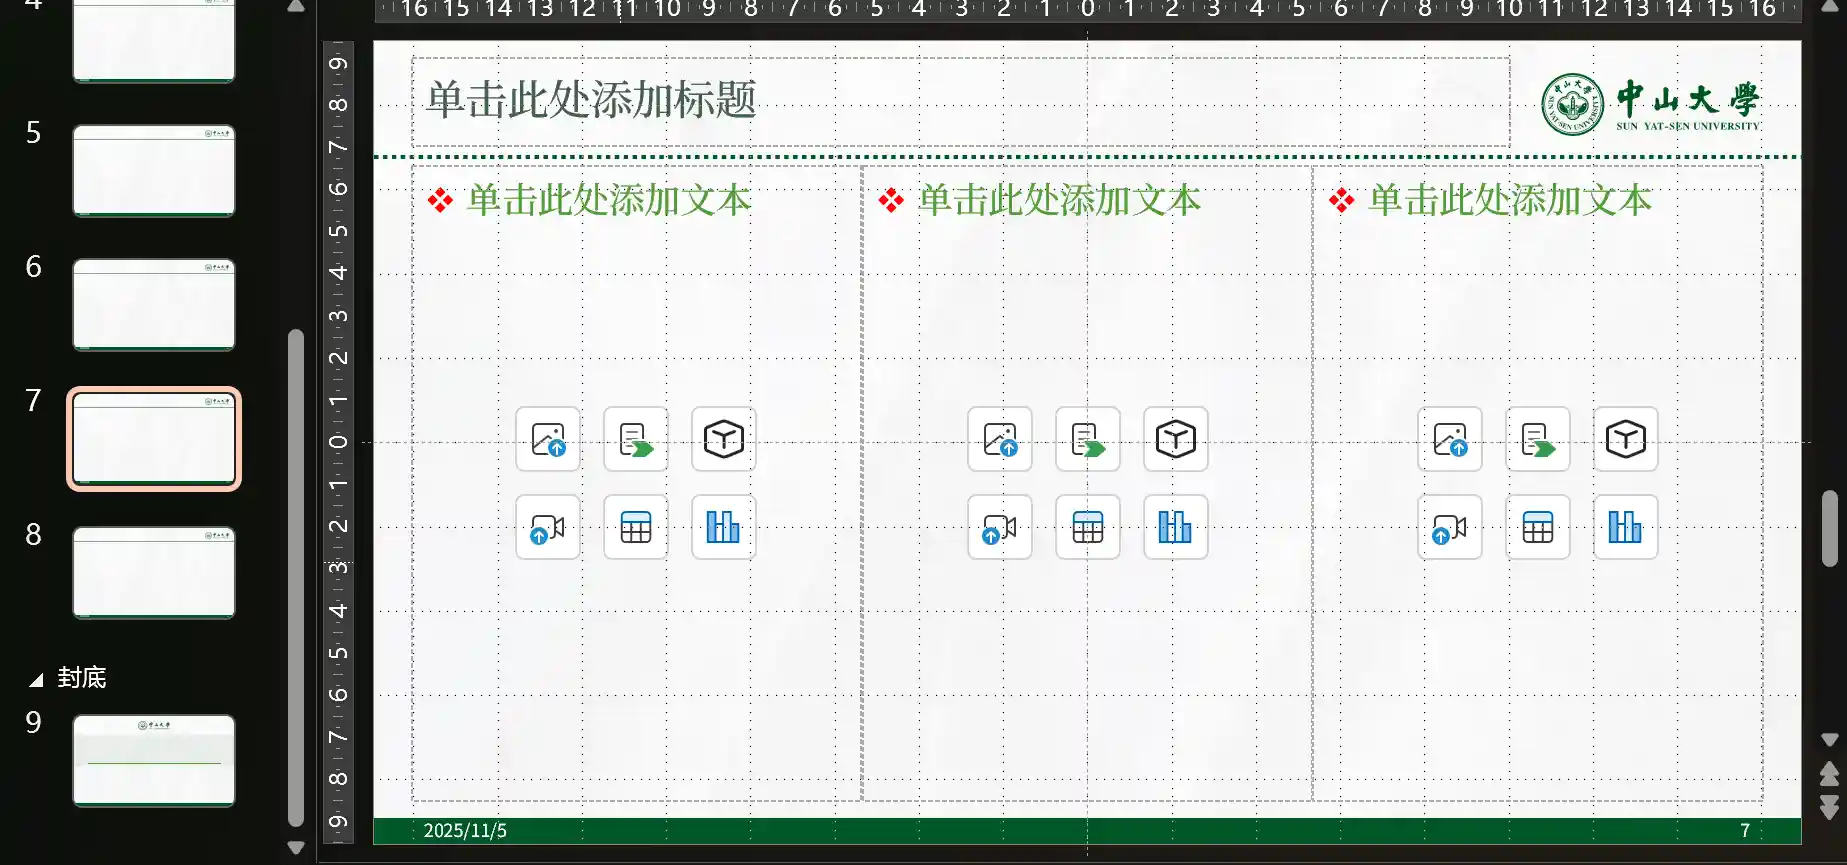Go to previous slide using double-up arrow
Viewport: 1847px width, 865px height.
pos(1829,774)
